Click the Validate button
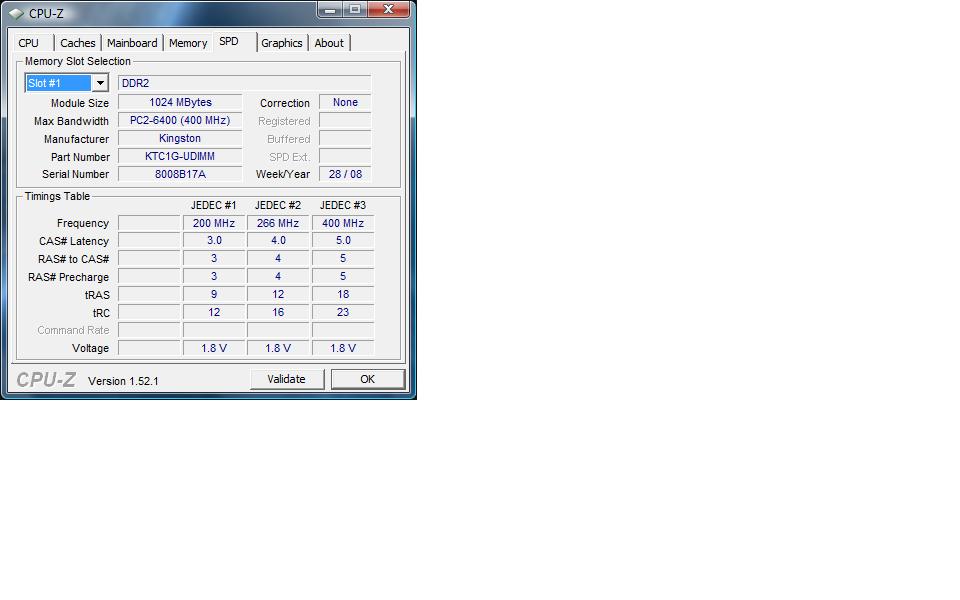This screenshot has height=600, width=960. (287, 379)
